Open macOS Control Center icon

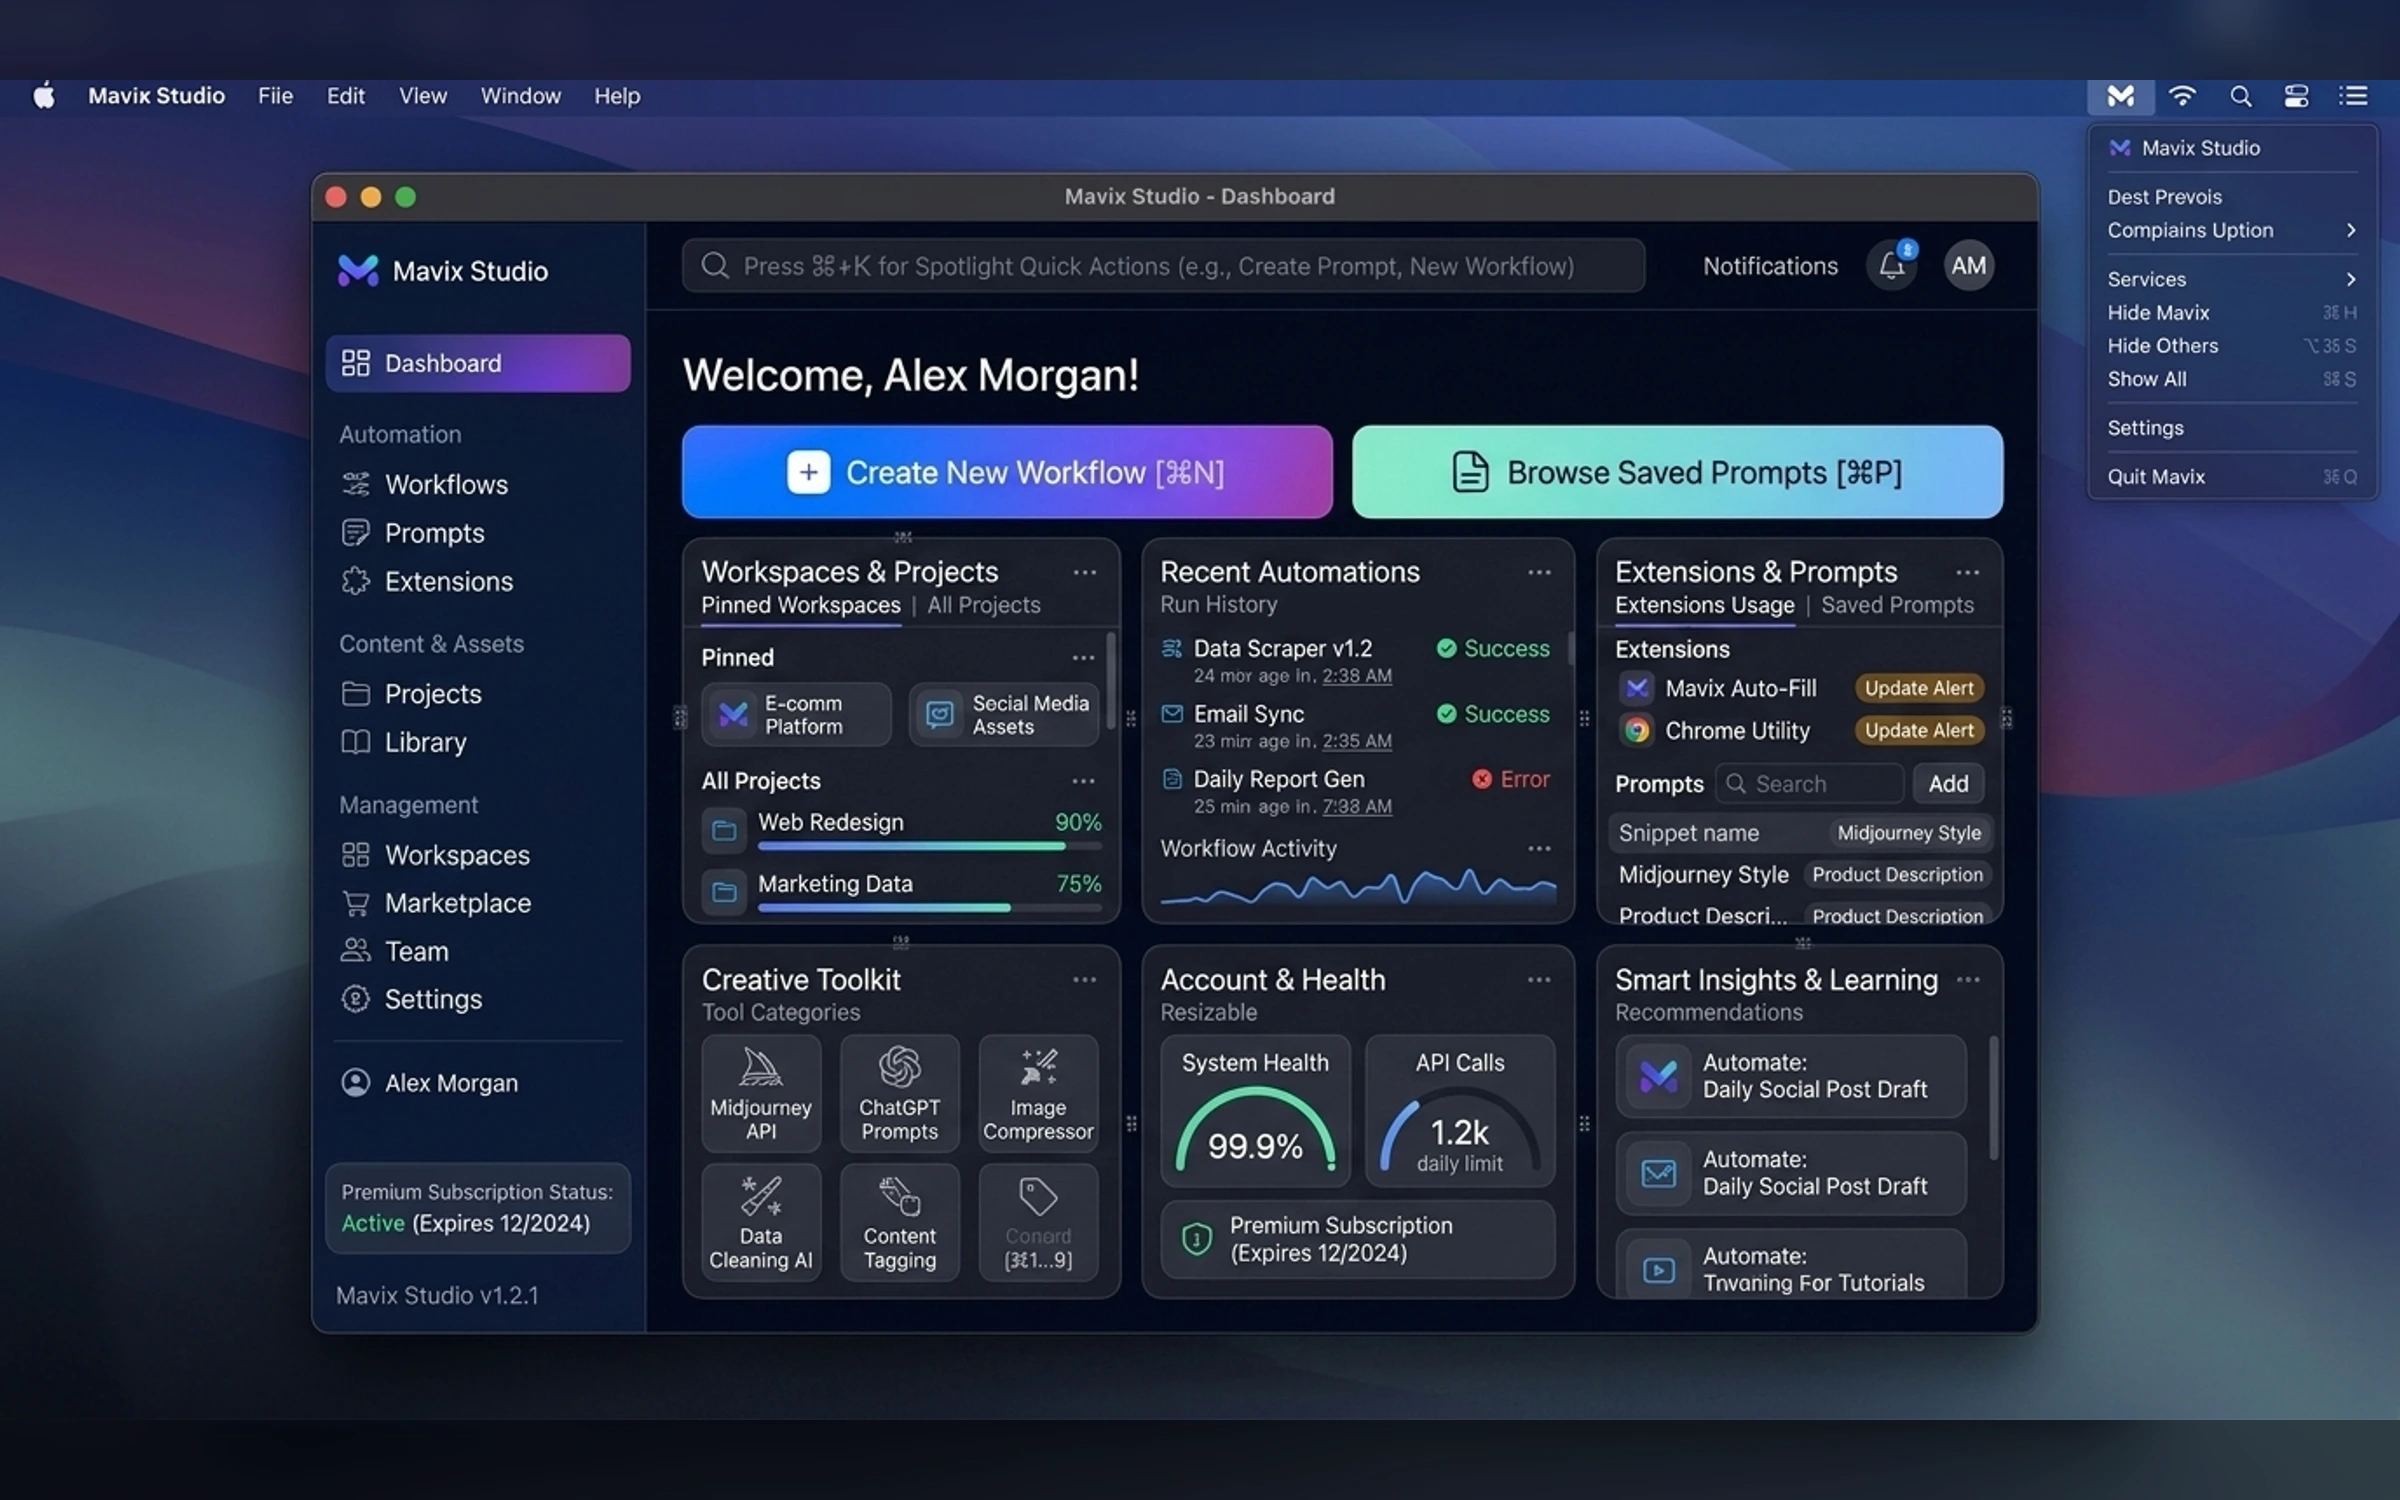(x=2296, y=96)
